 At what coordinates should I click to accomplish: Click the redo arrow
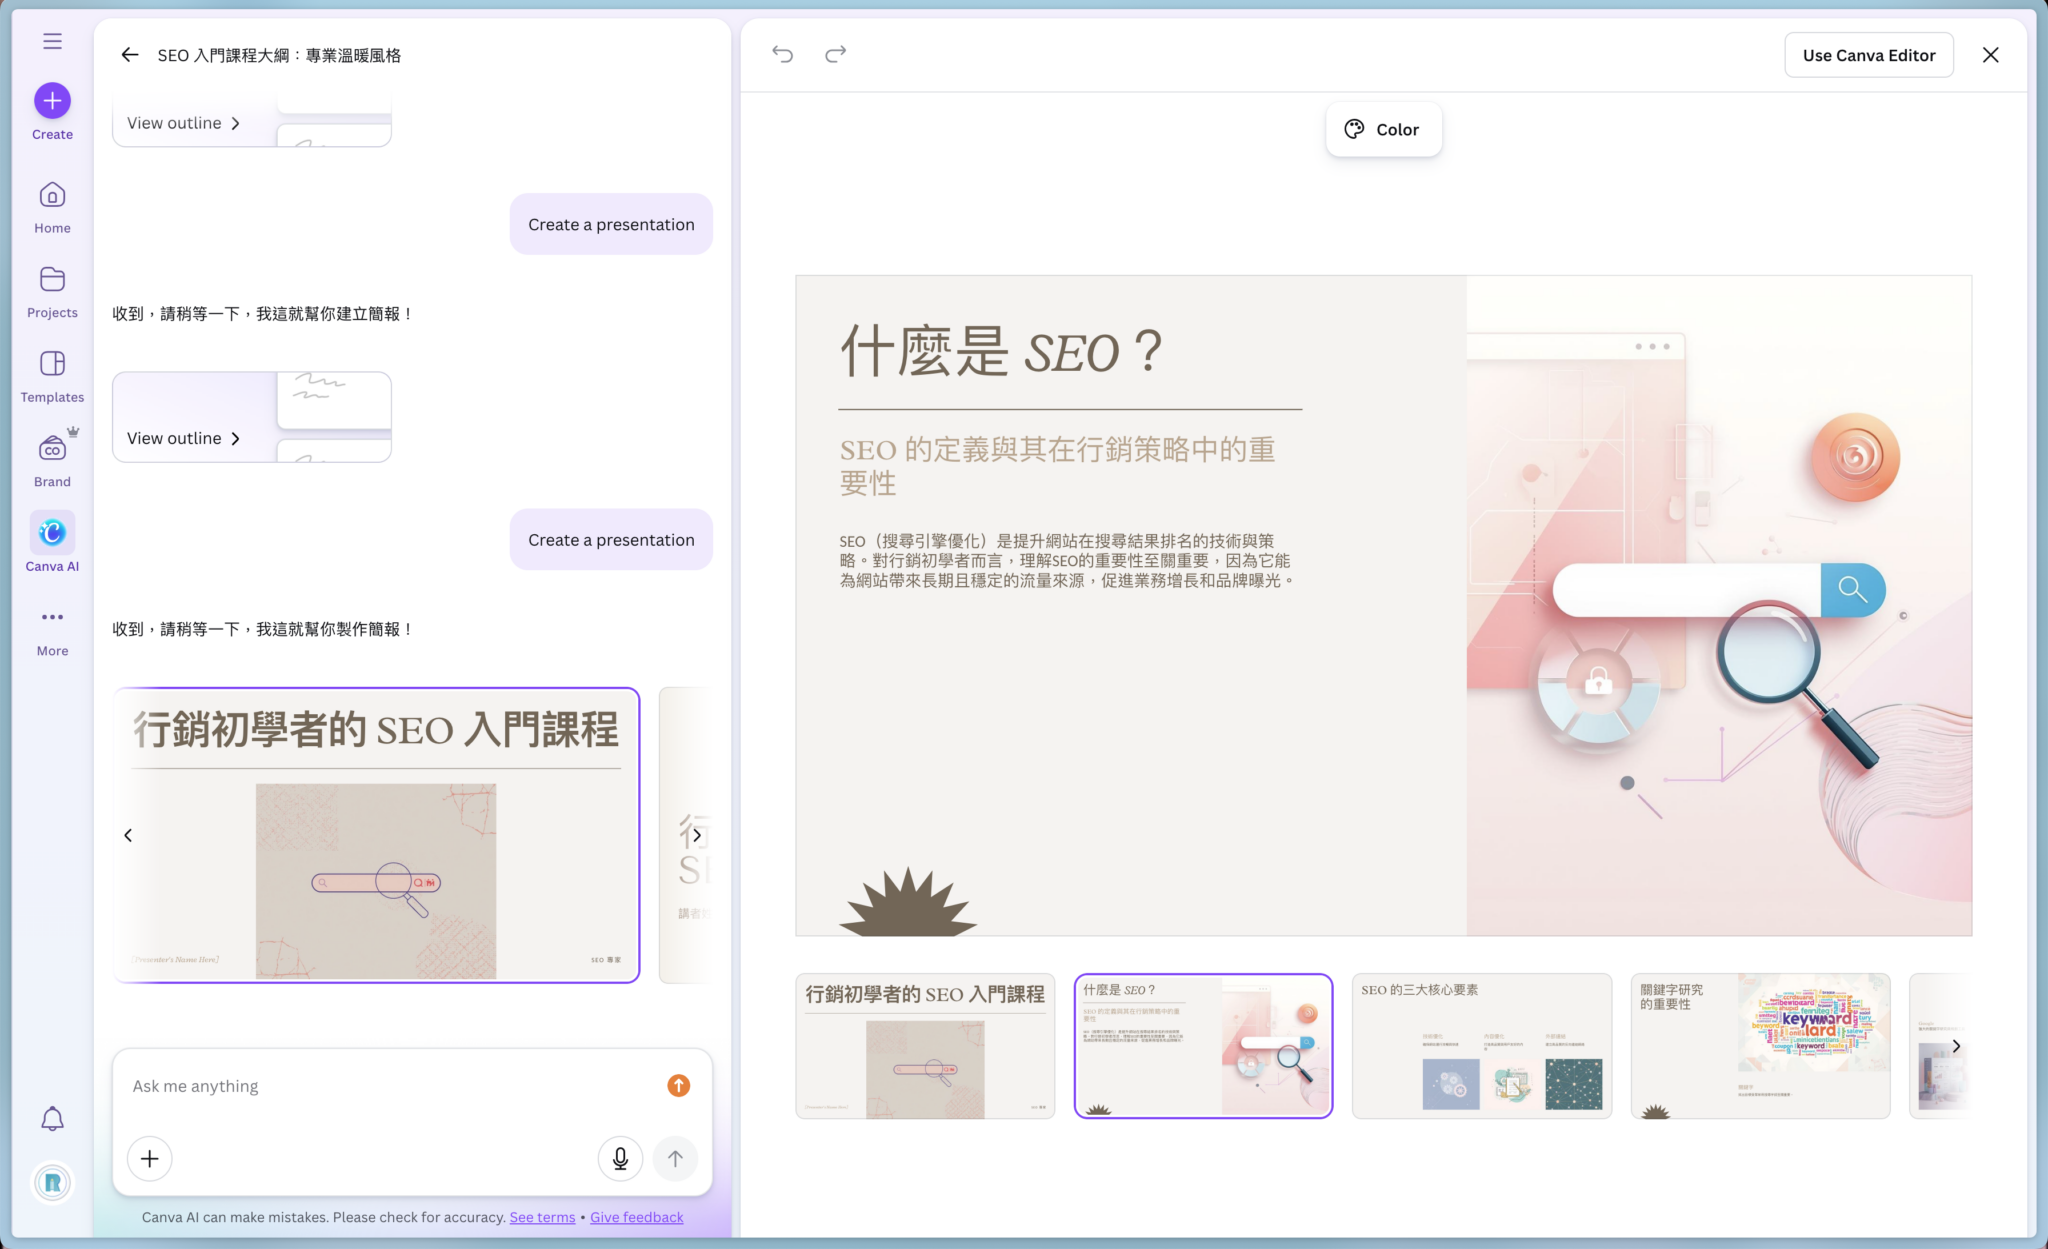pyautogui.click(x=835, y=54)
